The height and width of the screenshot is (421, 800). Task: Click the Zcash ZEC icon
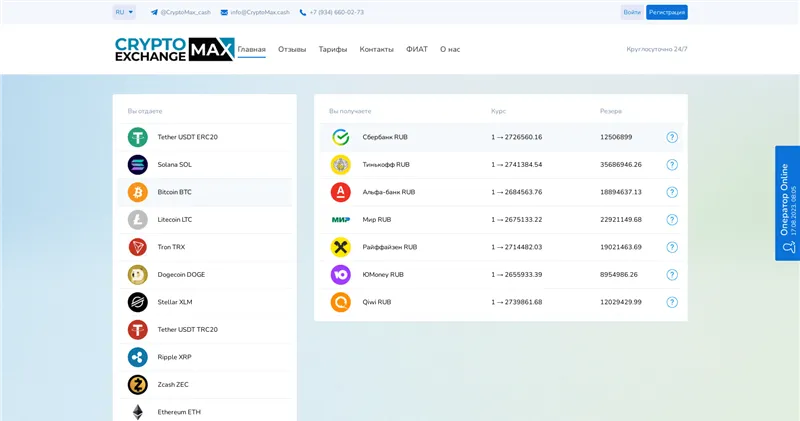[x=137, y=385]
